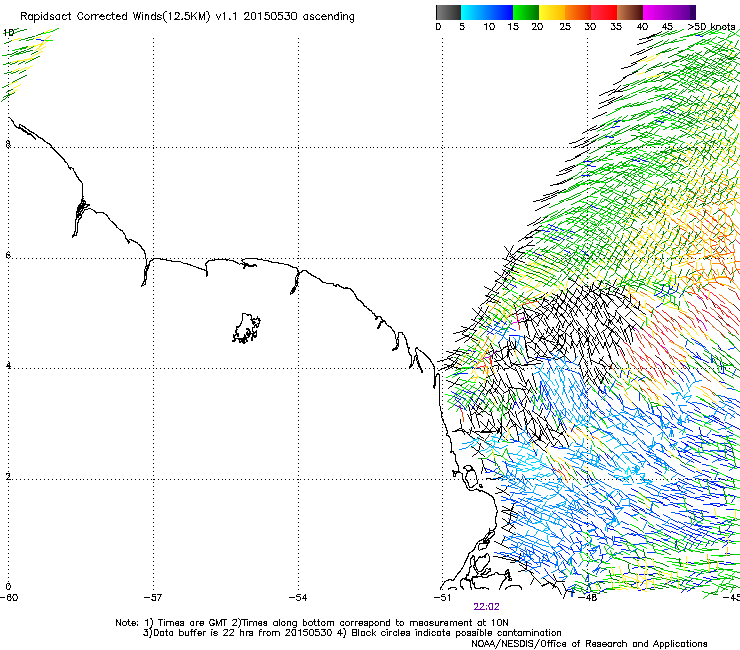Select the orange 25–30 knots legend segment
740x650 pixels.
tap(578, 12)
